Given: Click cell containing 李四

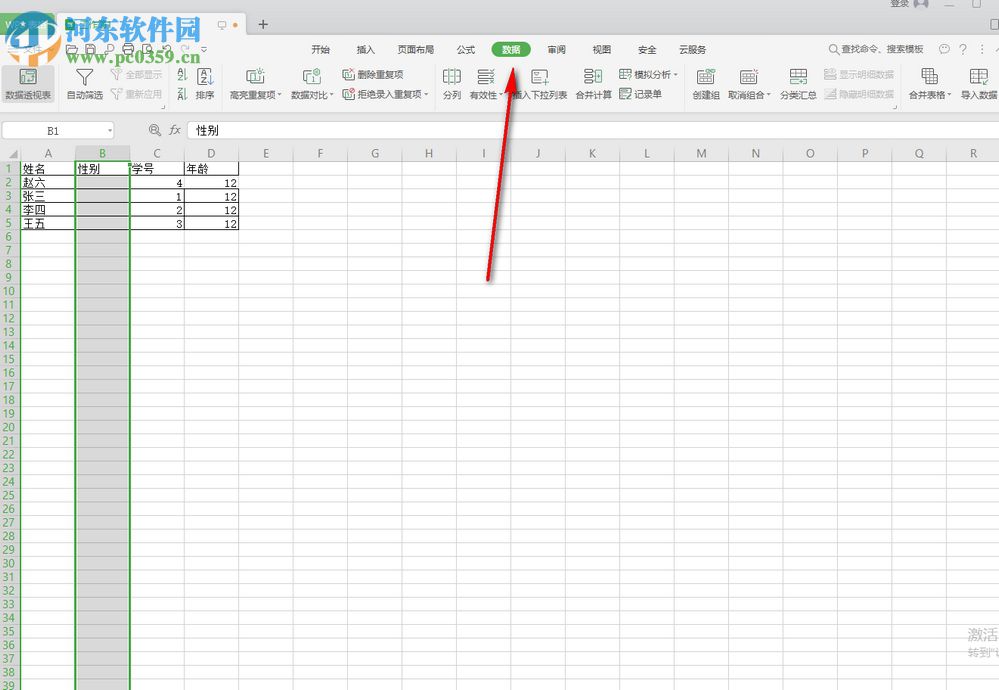Looking at the screenshot, I should coord(48,210).
